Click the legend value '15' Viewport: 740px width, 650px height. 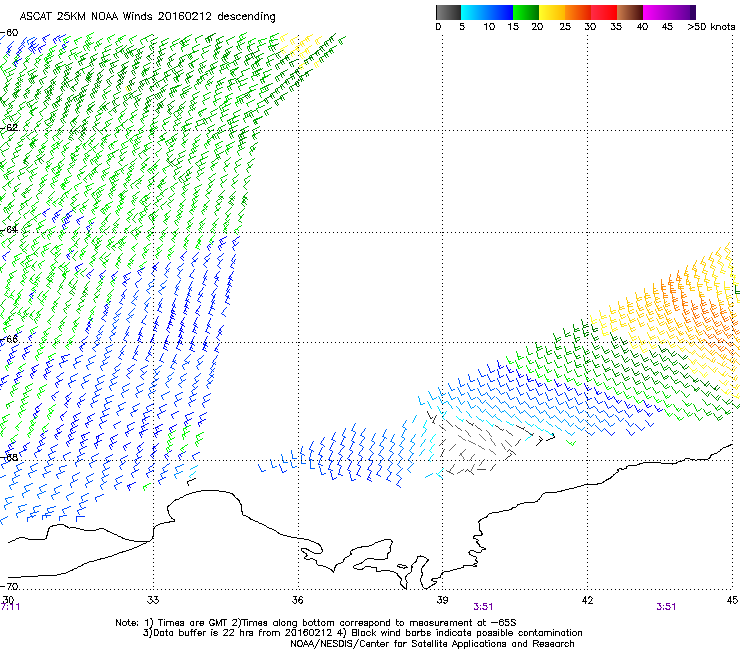tap(513, 27)
